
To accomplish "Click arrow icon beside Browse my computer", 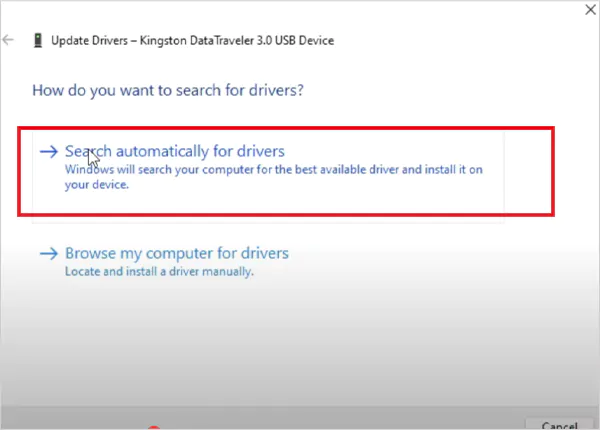I will tap(49, 253).
